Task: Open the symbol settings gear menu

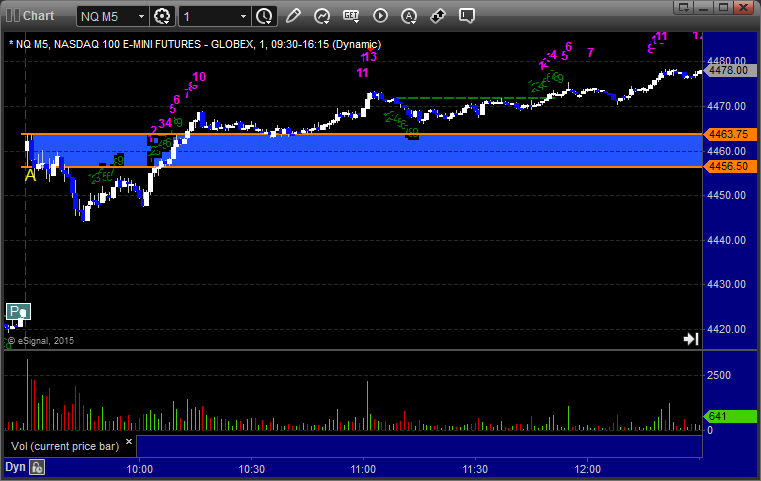Action: (x=162, y=17)
